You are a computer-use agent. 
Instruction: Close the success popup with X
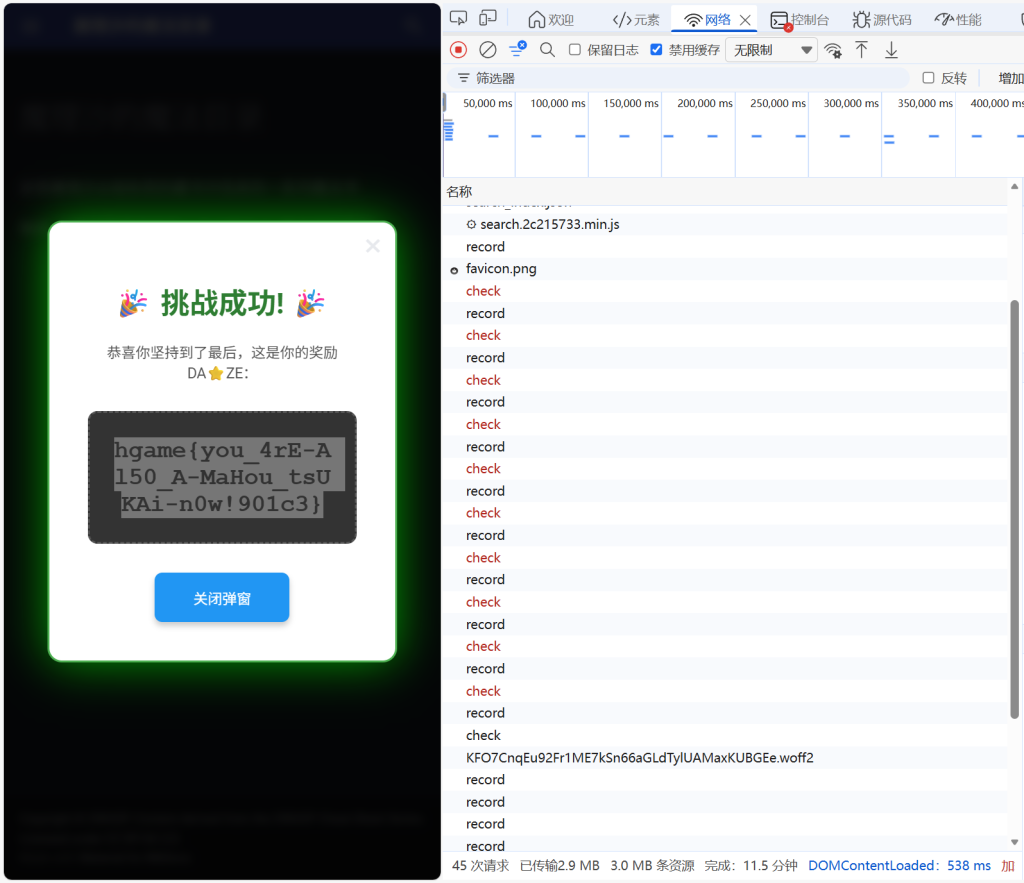373,246
